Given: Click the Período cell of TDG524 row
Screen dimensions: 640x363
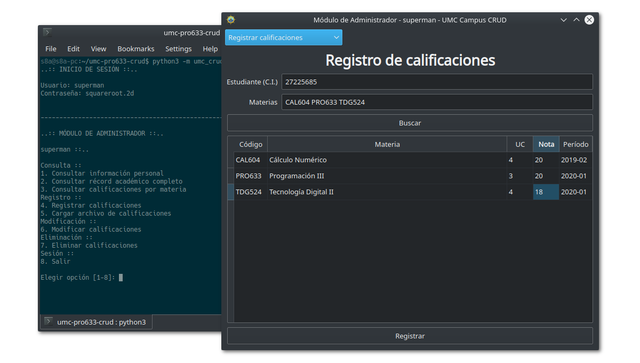Looking at the screenshot, I should pos(576,192).
